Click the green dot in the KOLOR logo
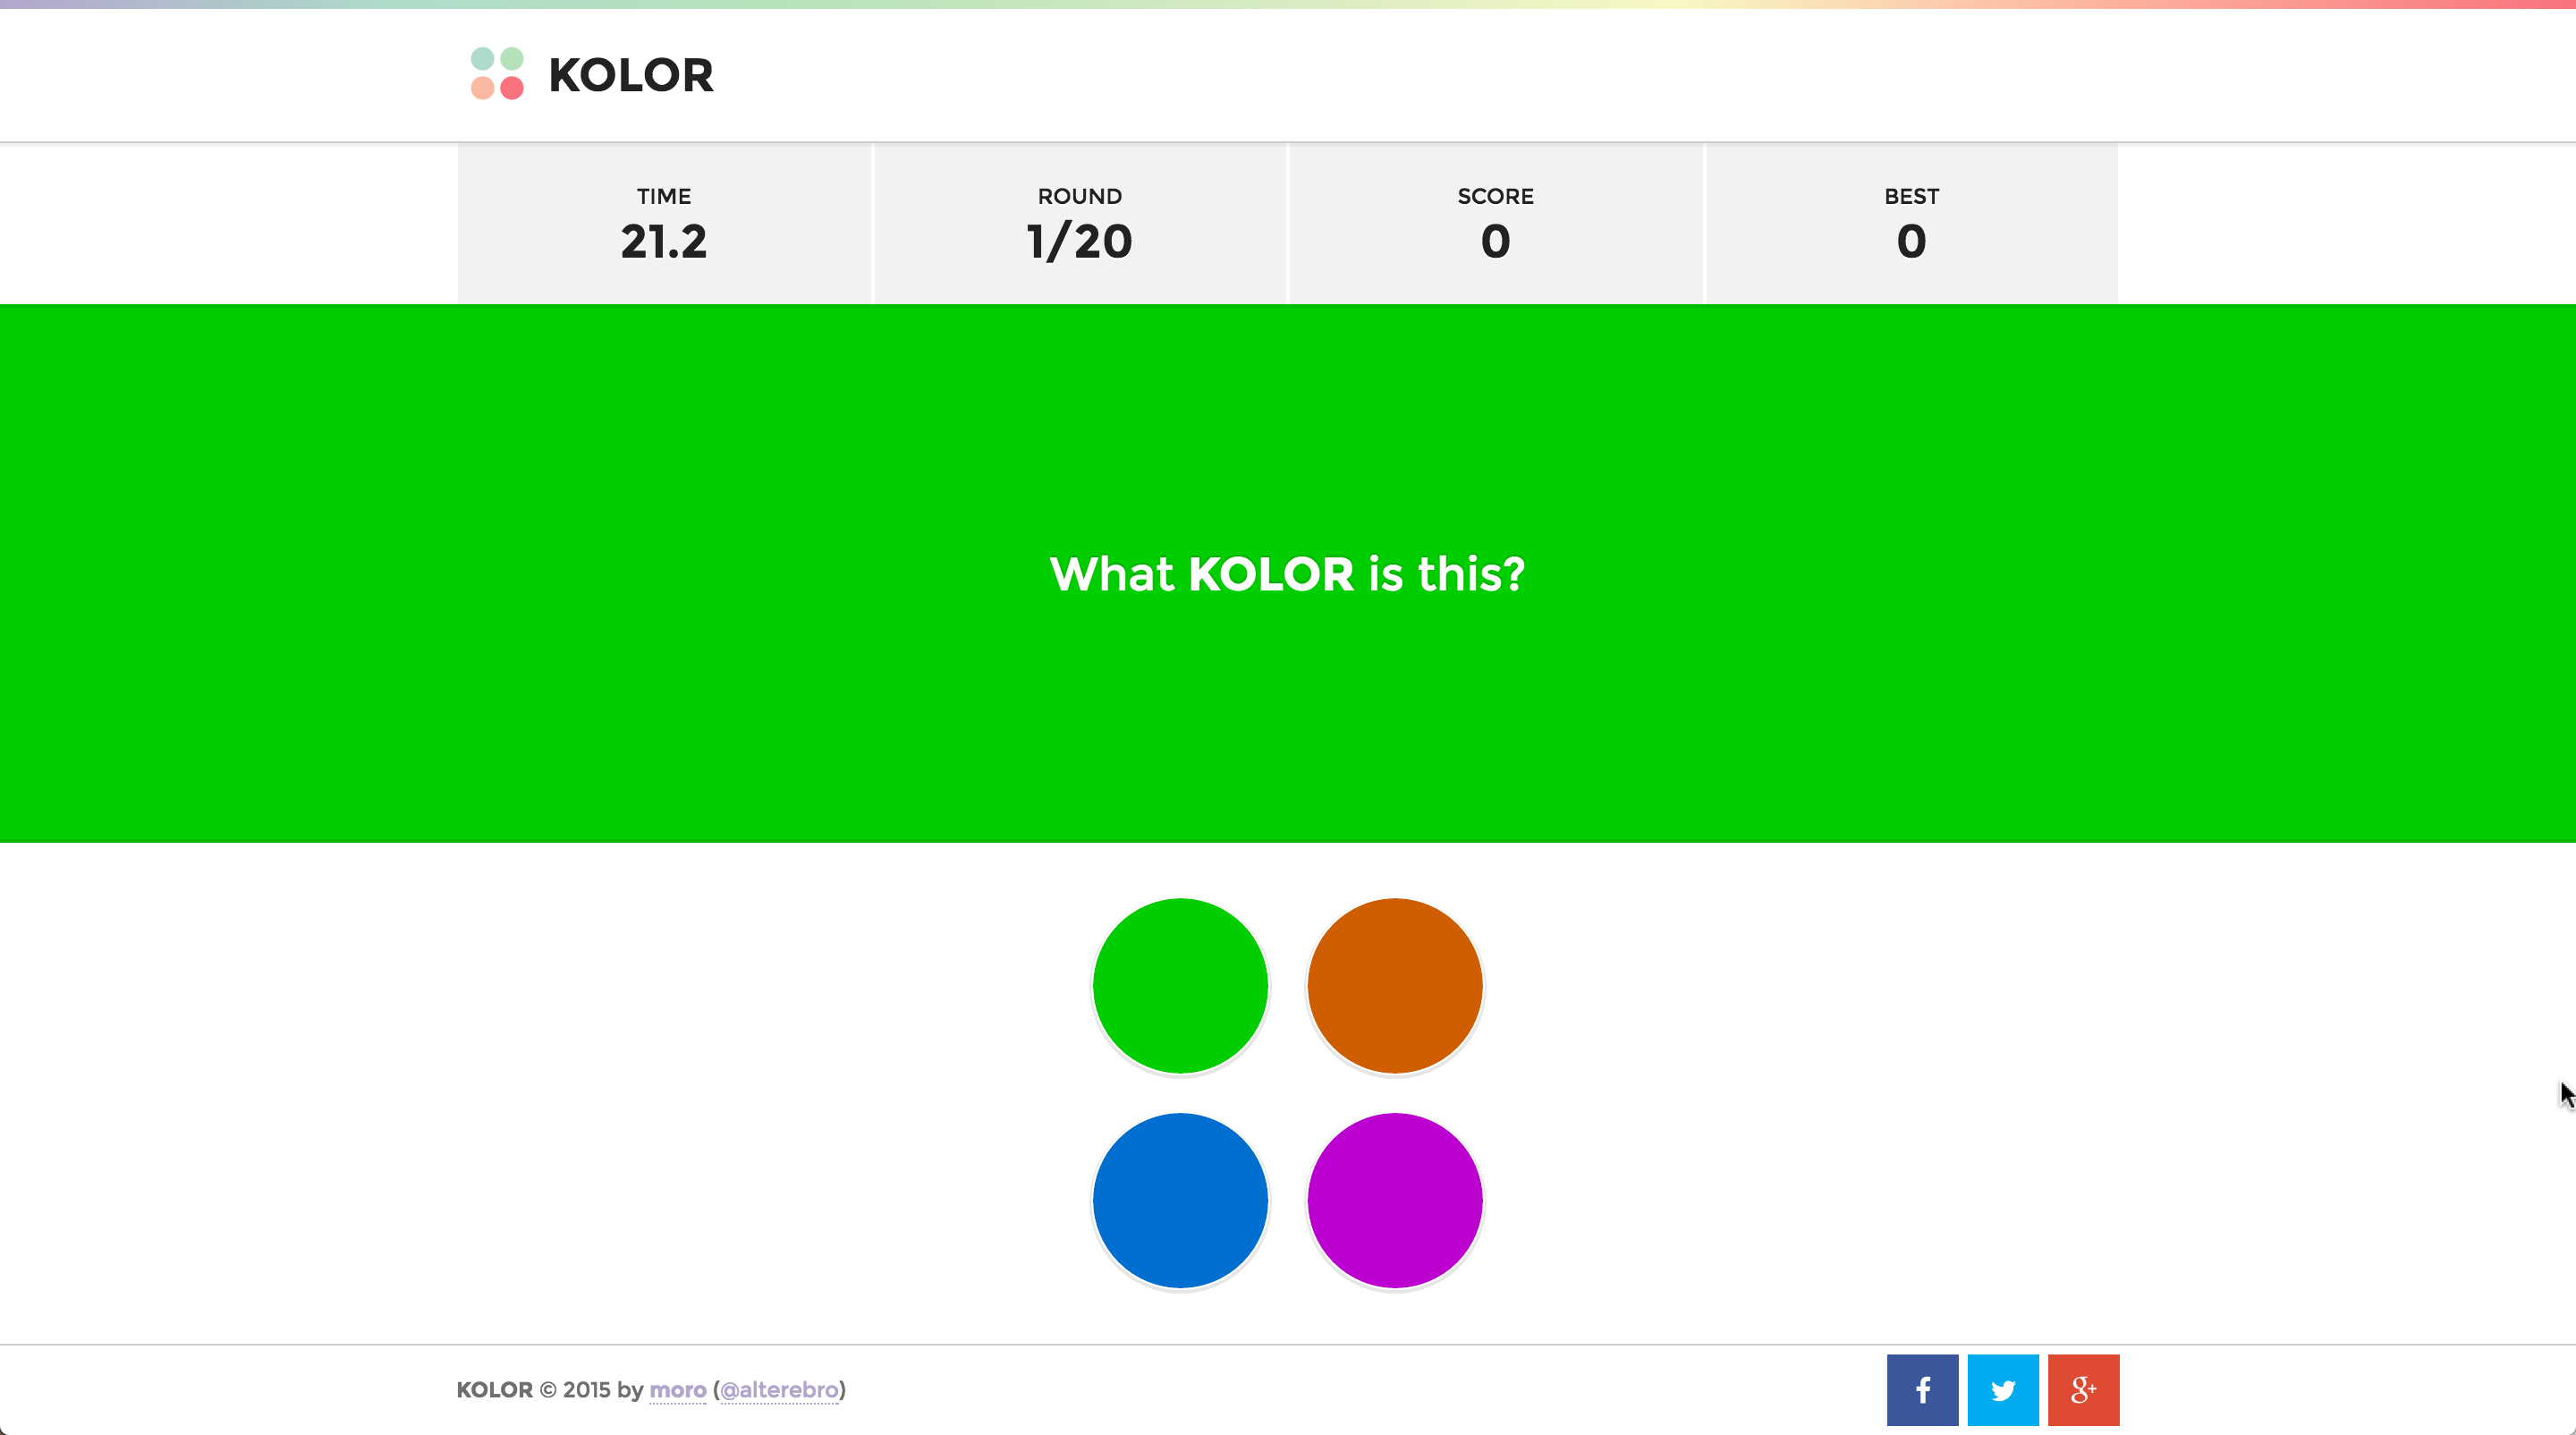This screenshot has height=1435, width=2576. 512,59
